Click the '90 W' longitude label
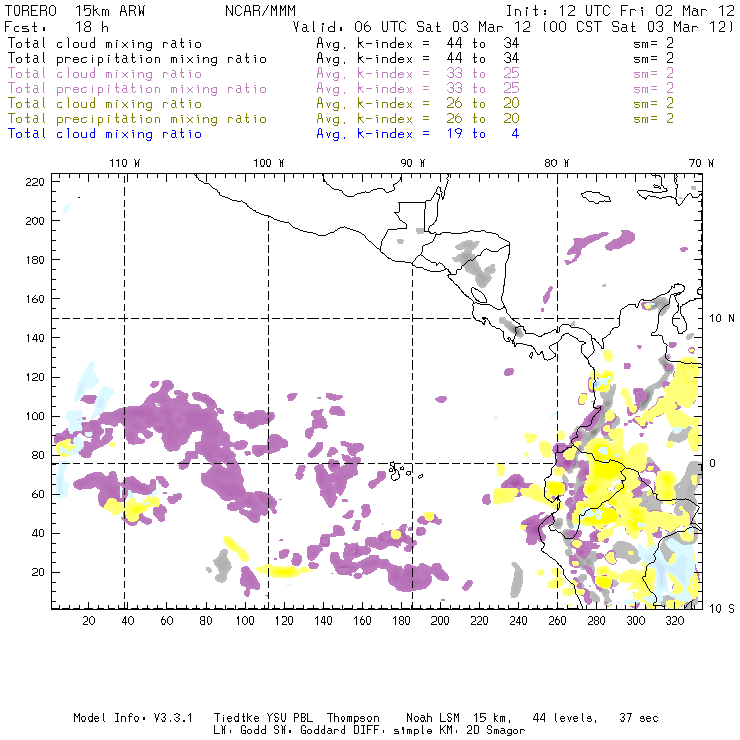 click(412, 163)
